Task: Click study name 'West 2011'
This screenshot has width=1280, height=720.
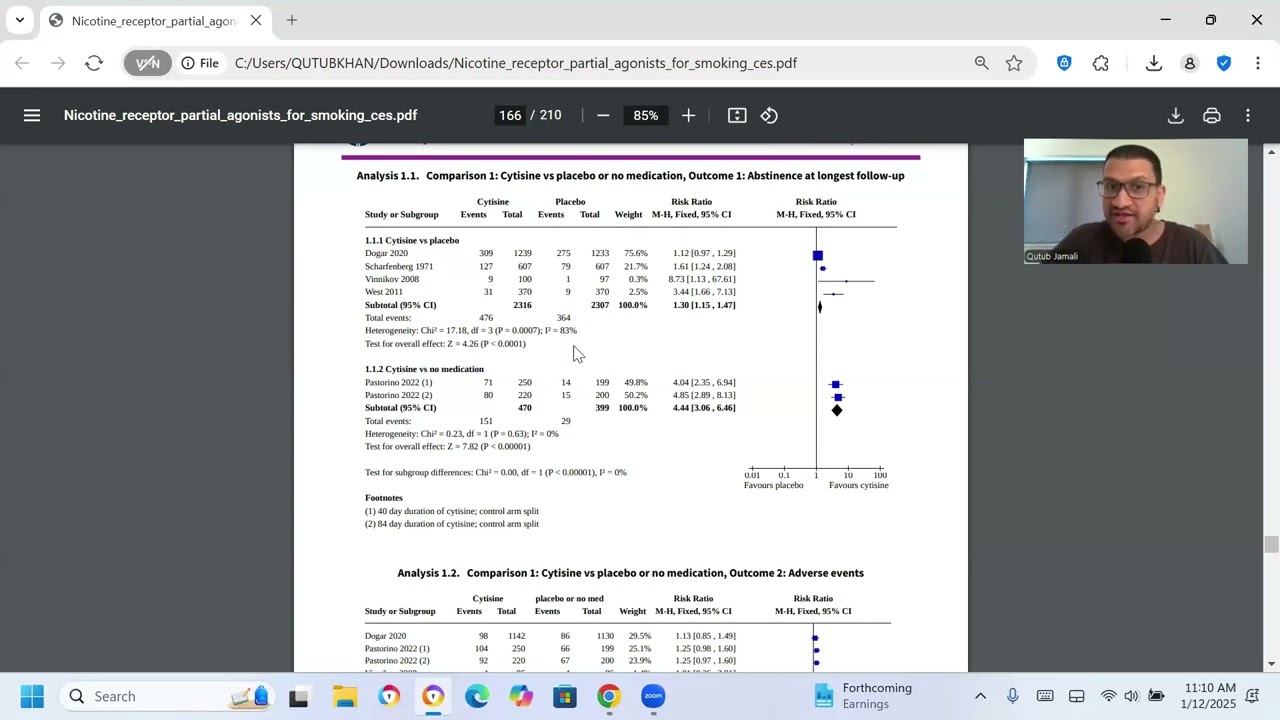Action: [x=384, y=292]
